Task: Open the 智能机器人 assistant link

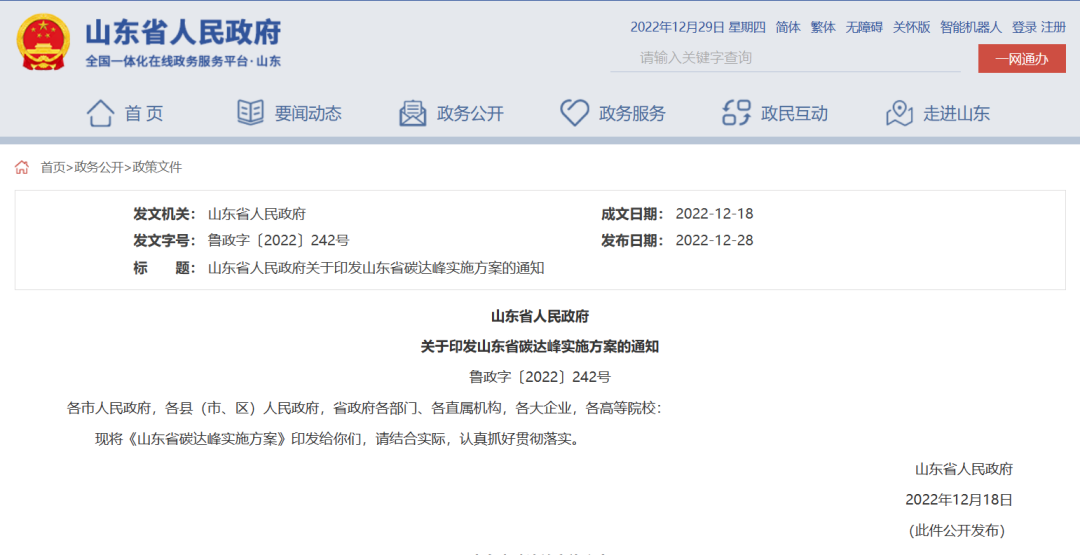Action: pyautogui.click(x=971, y=28)
